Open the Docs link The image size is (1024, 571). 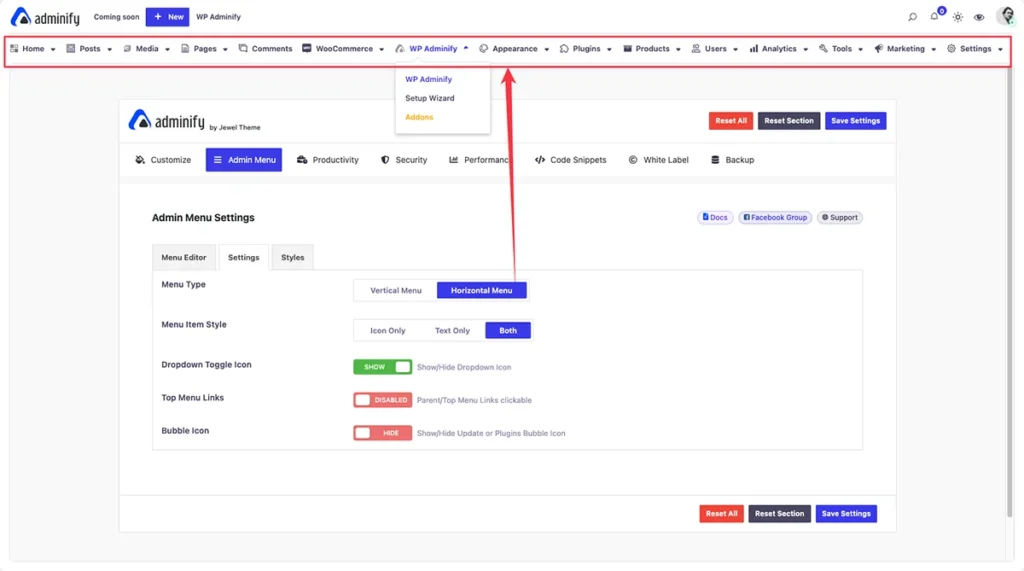(x=715, y=218)
